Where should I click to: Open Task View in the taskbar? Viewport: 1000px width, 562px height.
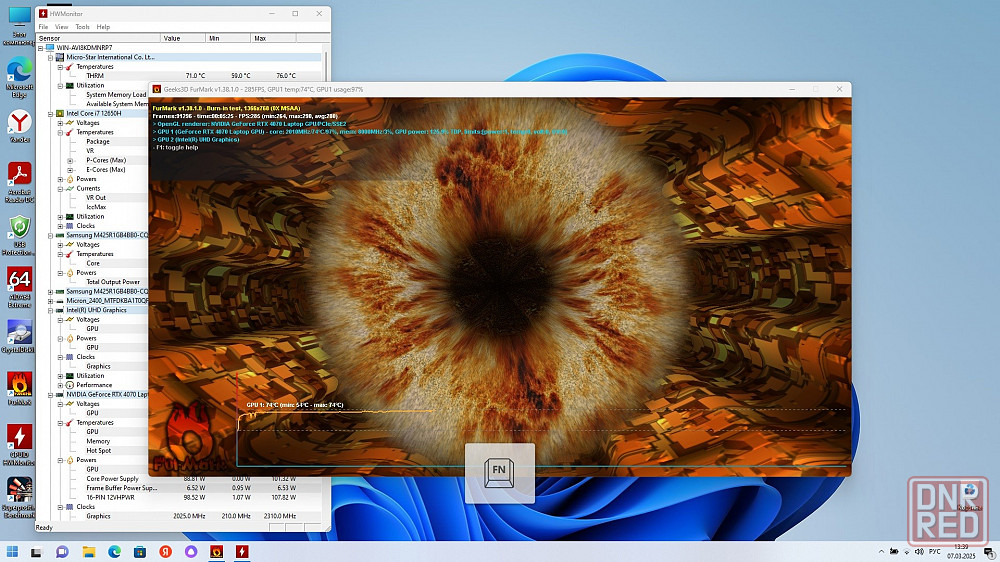[36, 552]
